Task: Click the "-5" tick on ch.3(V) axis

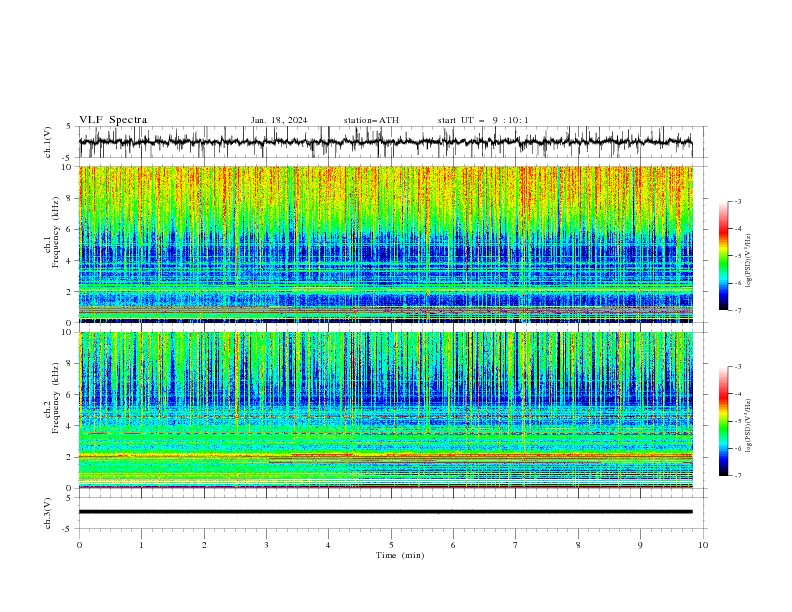Action: (x=67, y=529)
